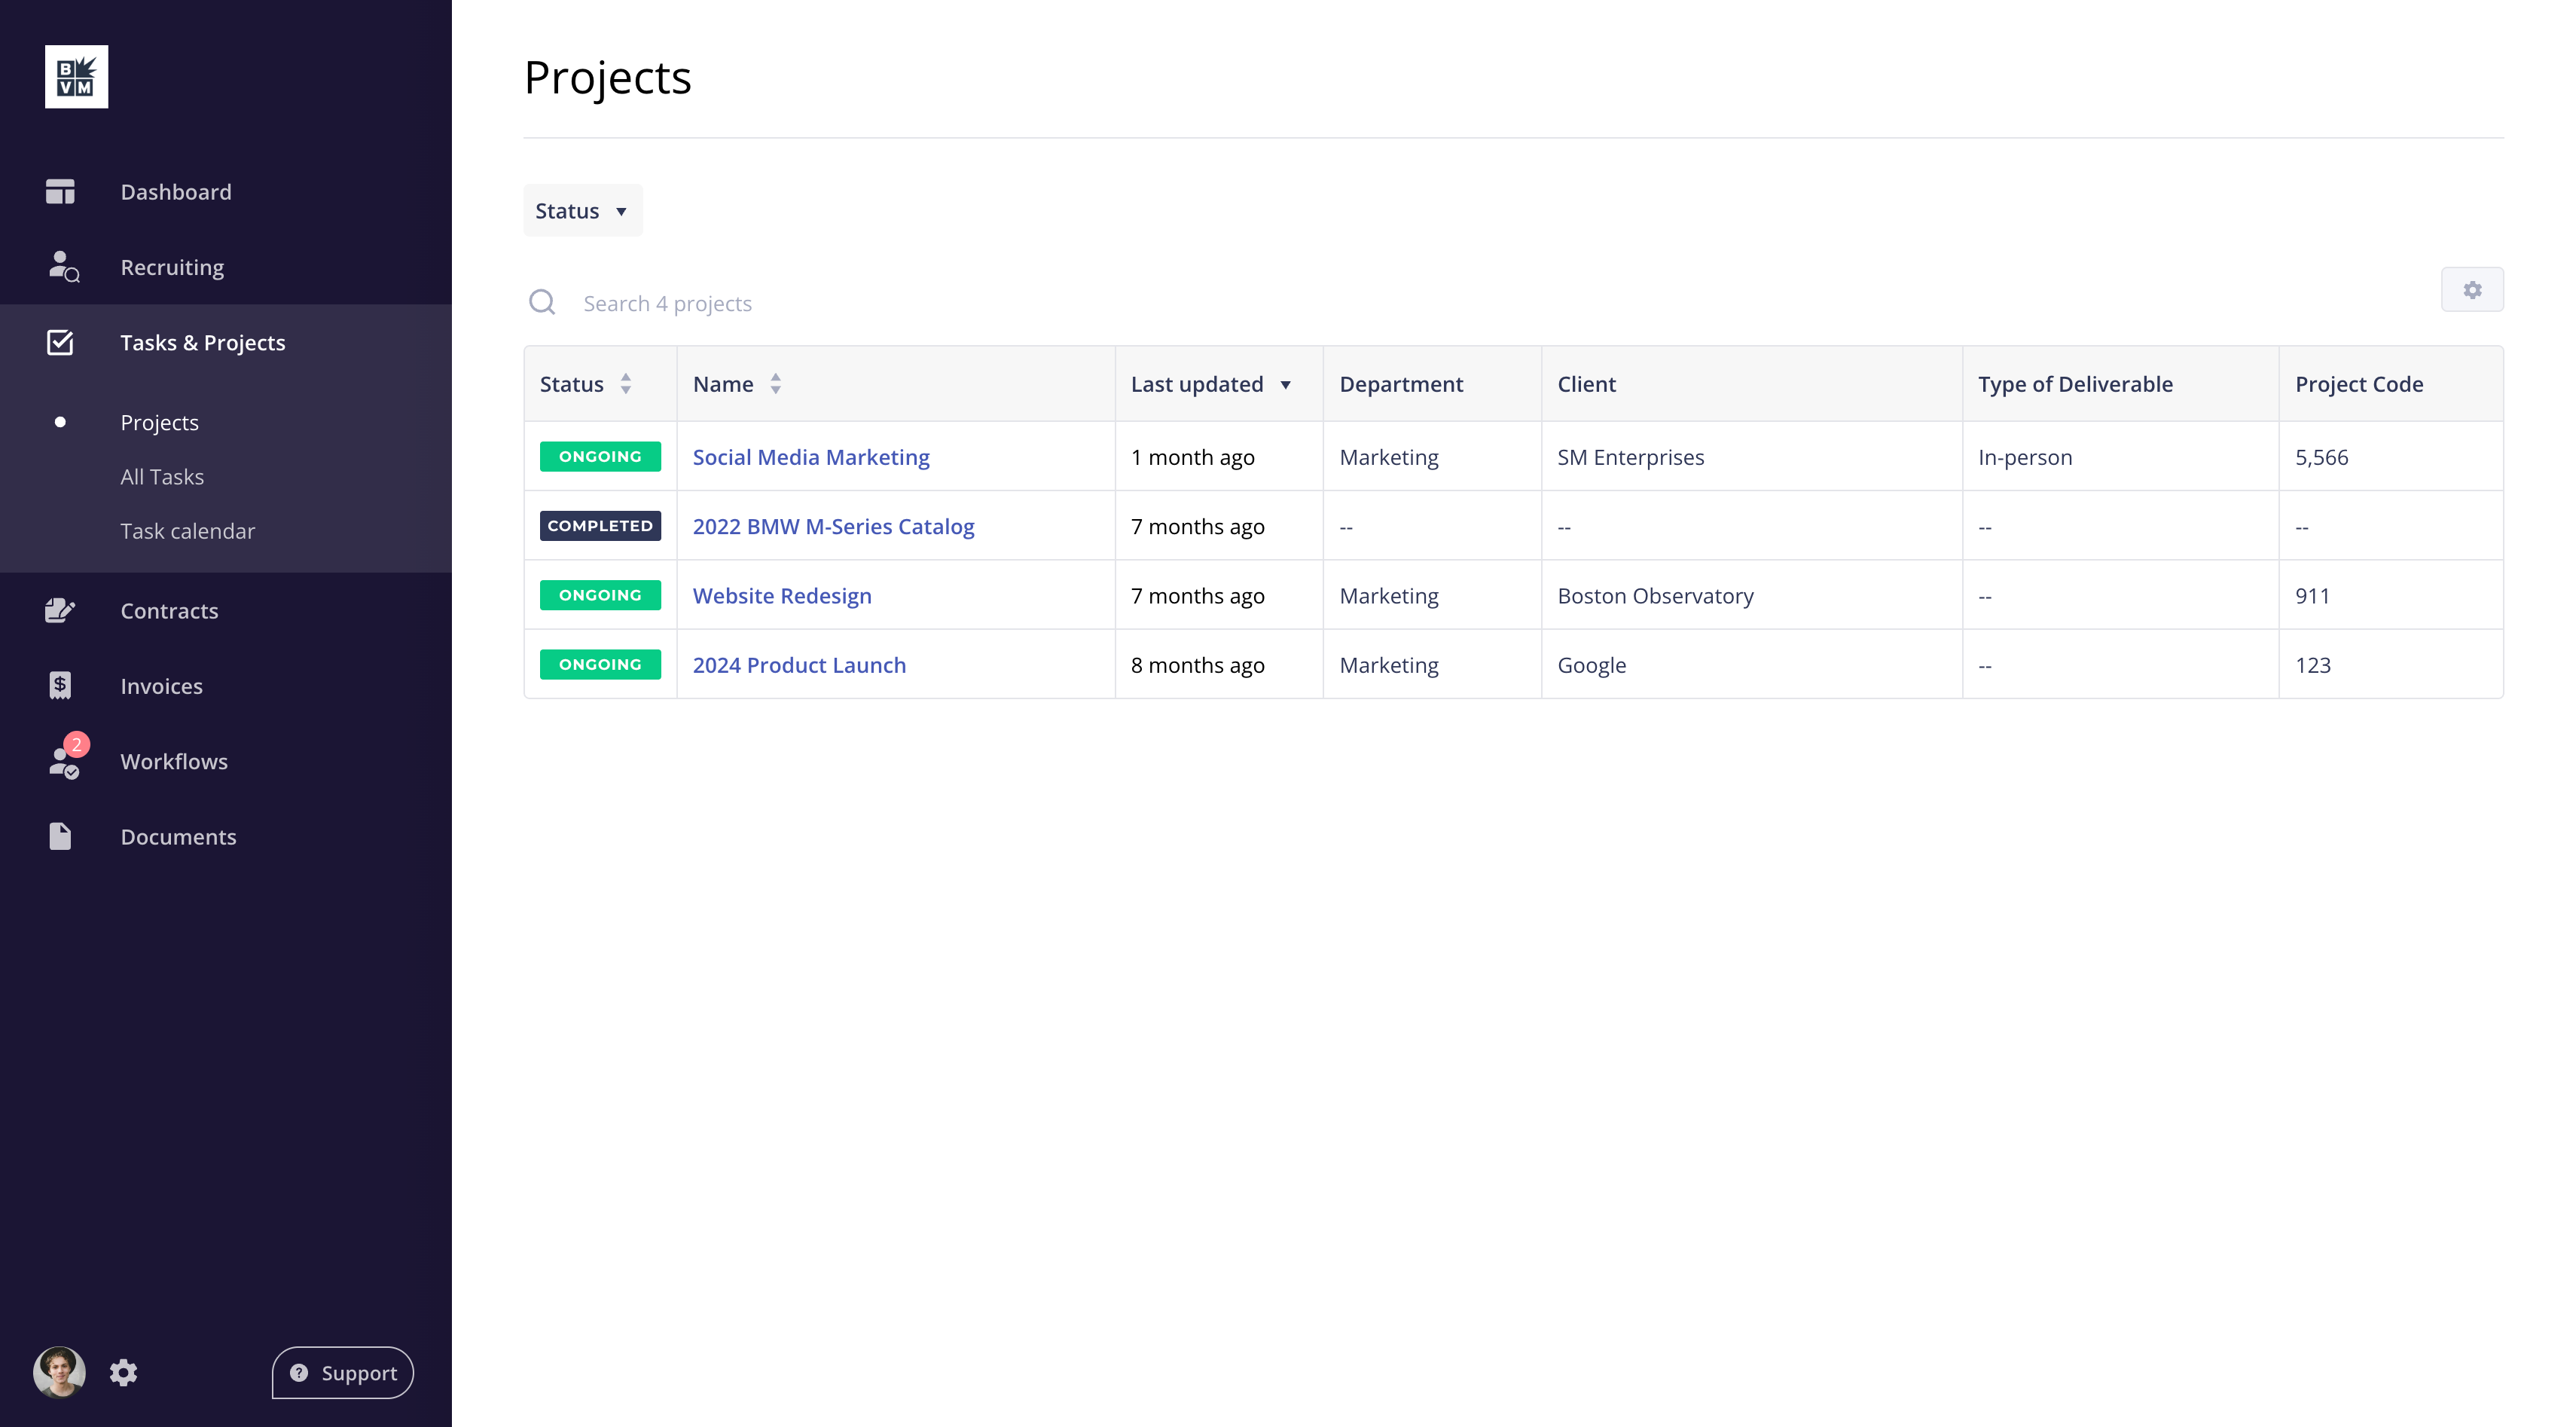2576x1427 pixels.
Task: Toggle Last updated sort arrow
Action: click(x=1286, y=385)
